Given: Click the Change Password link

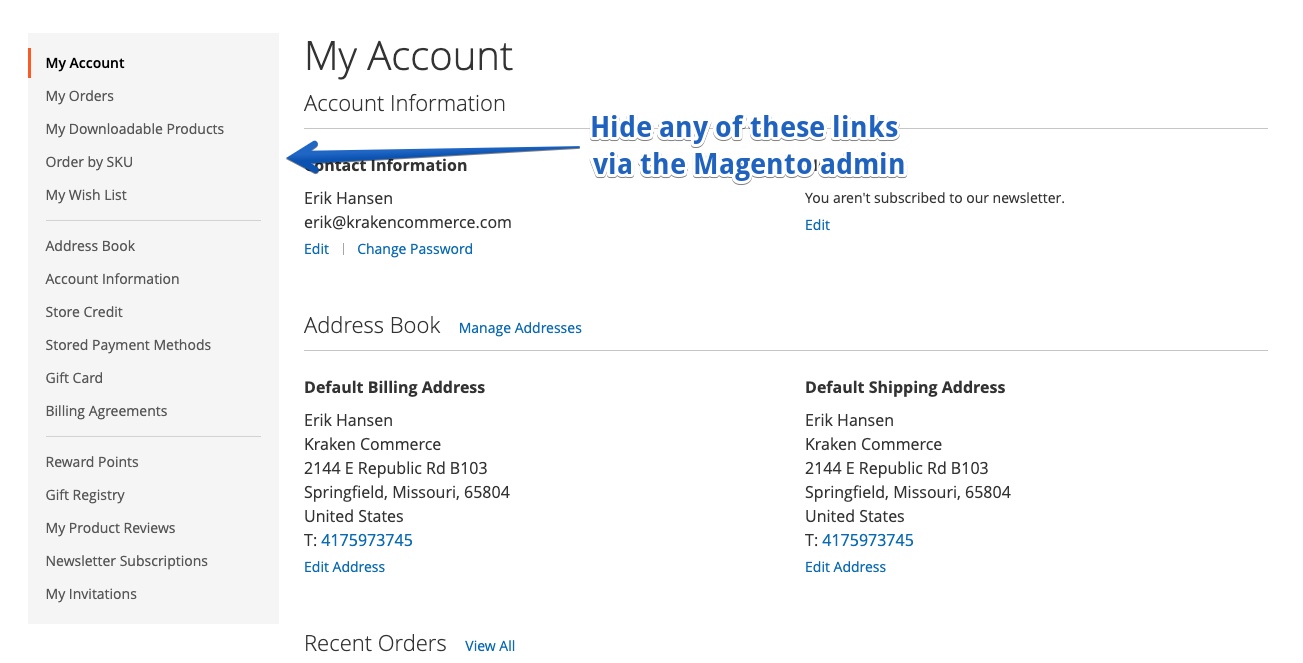Looking at the screenshot, I should tap(415, 249).
